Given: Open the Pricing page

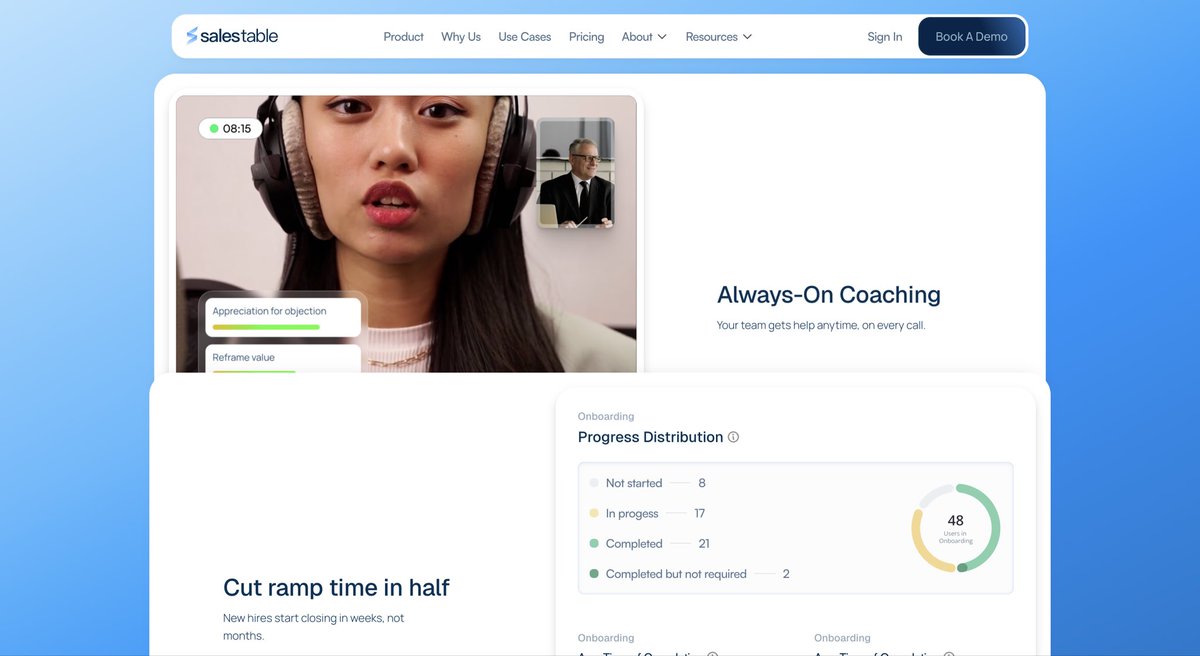Looking at the screenshot, I should pos(586,37).
